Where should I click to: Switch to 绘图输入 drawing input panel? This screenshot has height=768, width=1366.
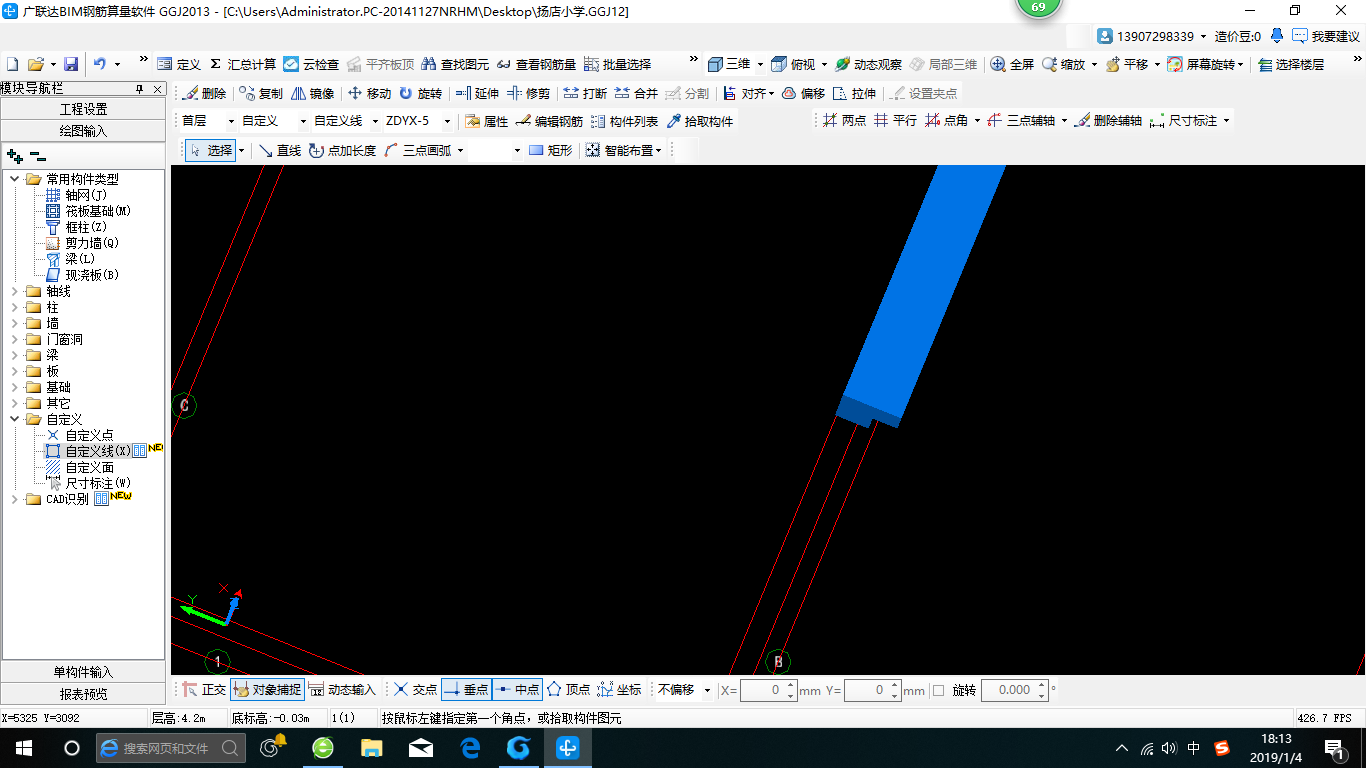click(84, 131)
